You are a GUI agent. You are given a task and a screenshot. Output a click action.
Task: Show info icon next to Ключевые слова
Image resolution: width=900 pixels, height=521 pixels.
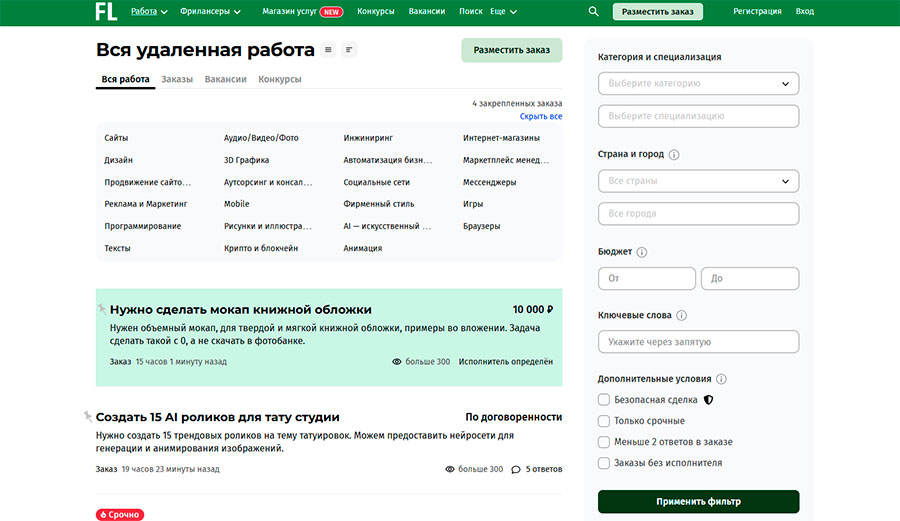point(681,316)
